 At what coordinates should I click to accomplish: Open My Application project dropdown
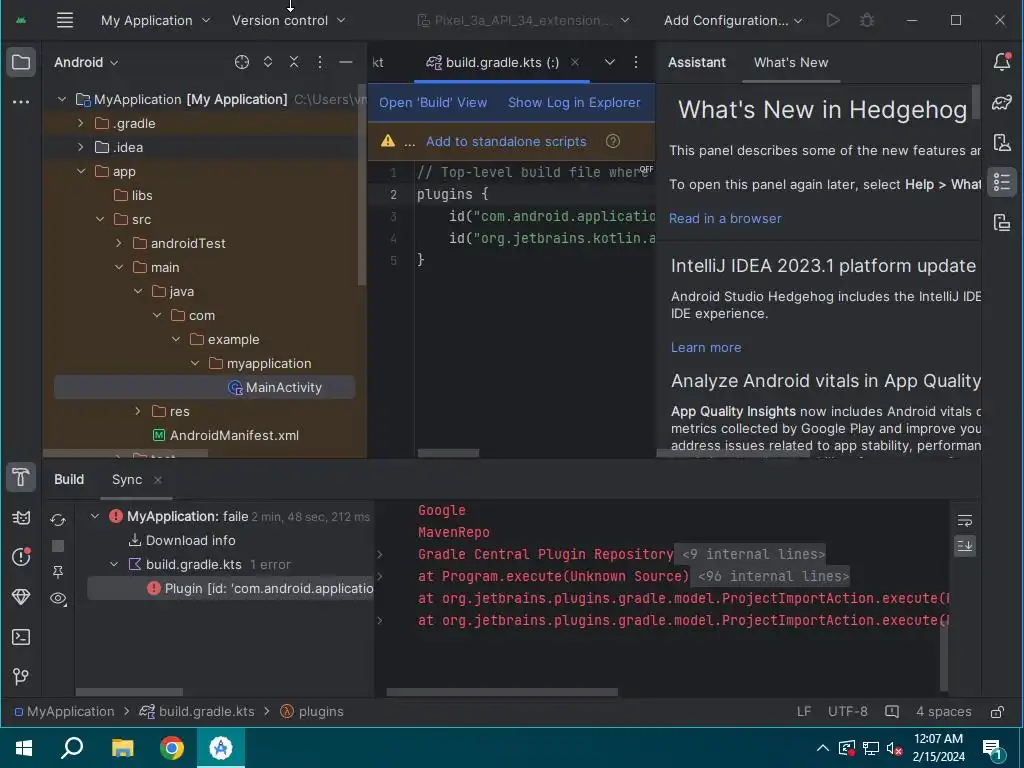pos(155,20)
